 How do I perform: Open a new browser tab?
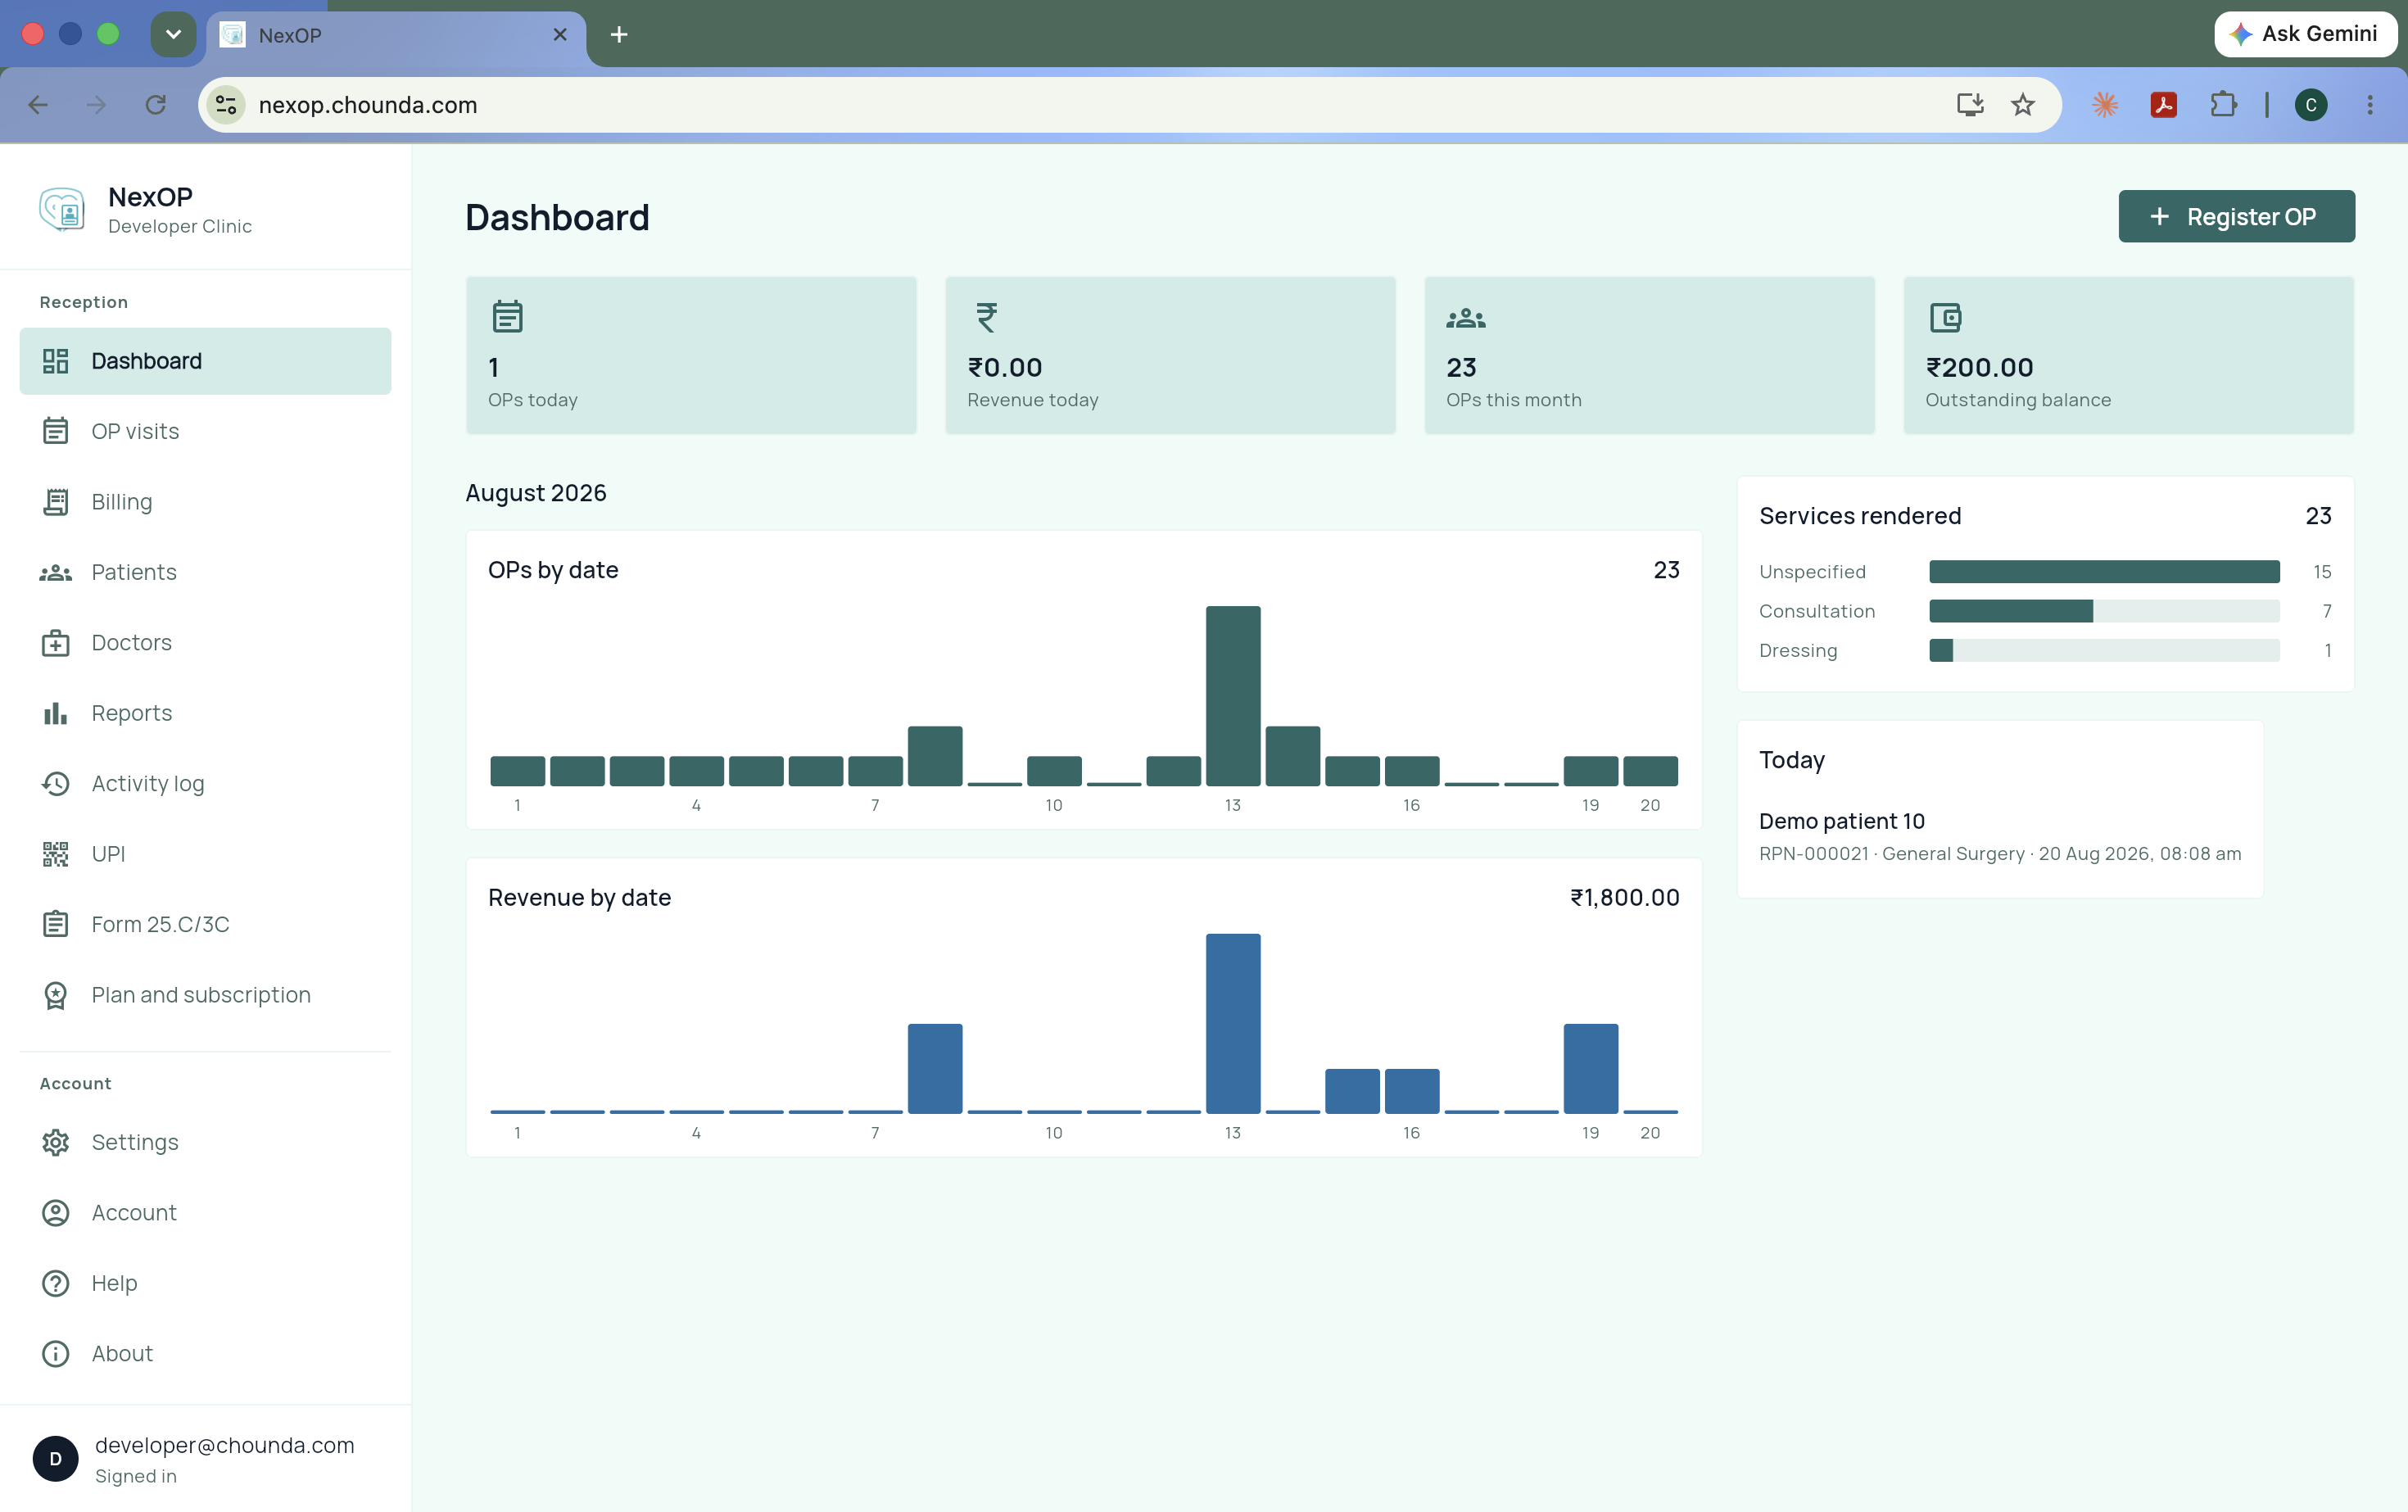[x=619, y=35]
